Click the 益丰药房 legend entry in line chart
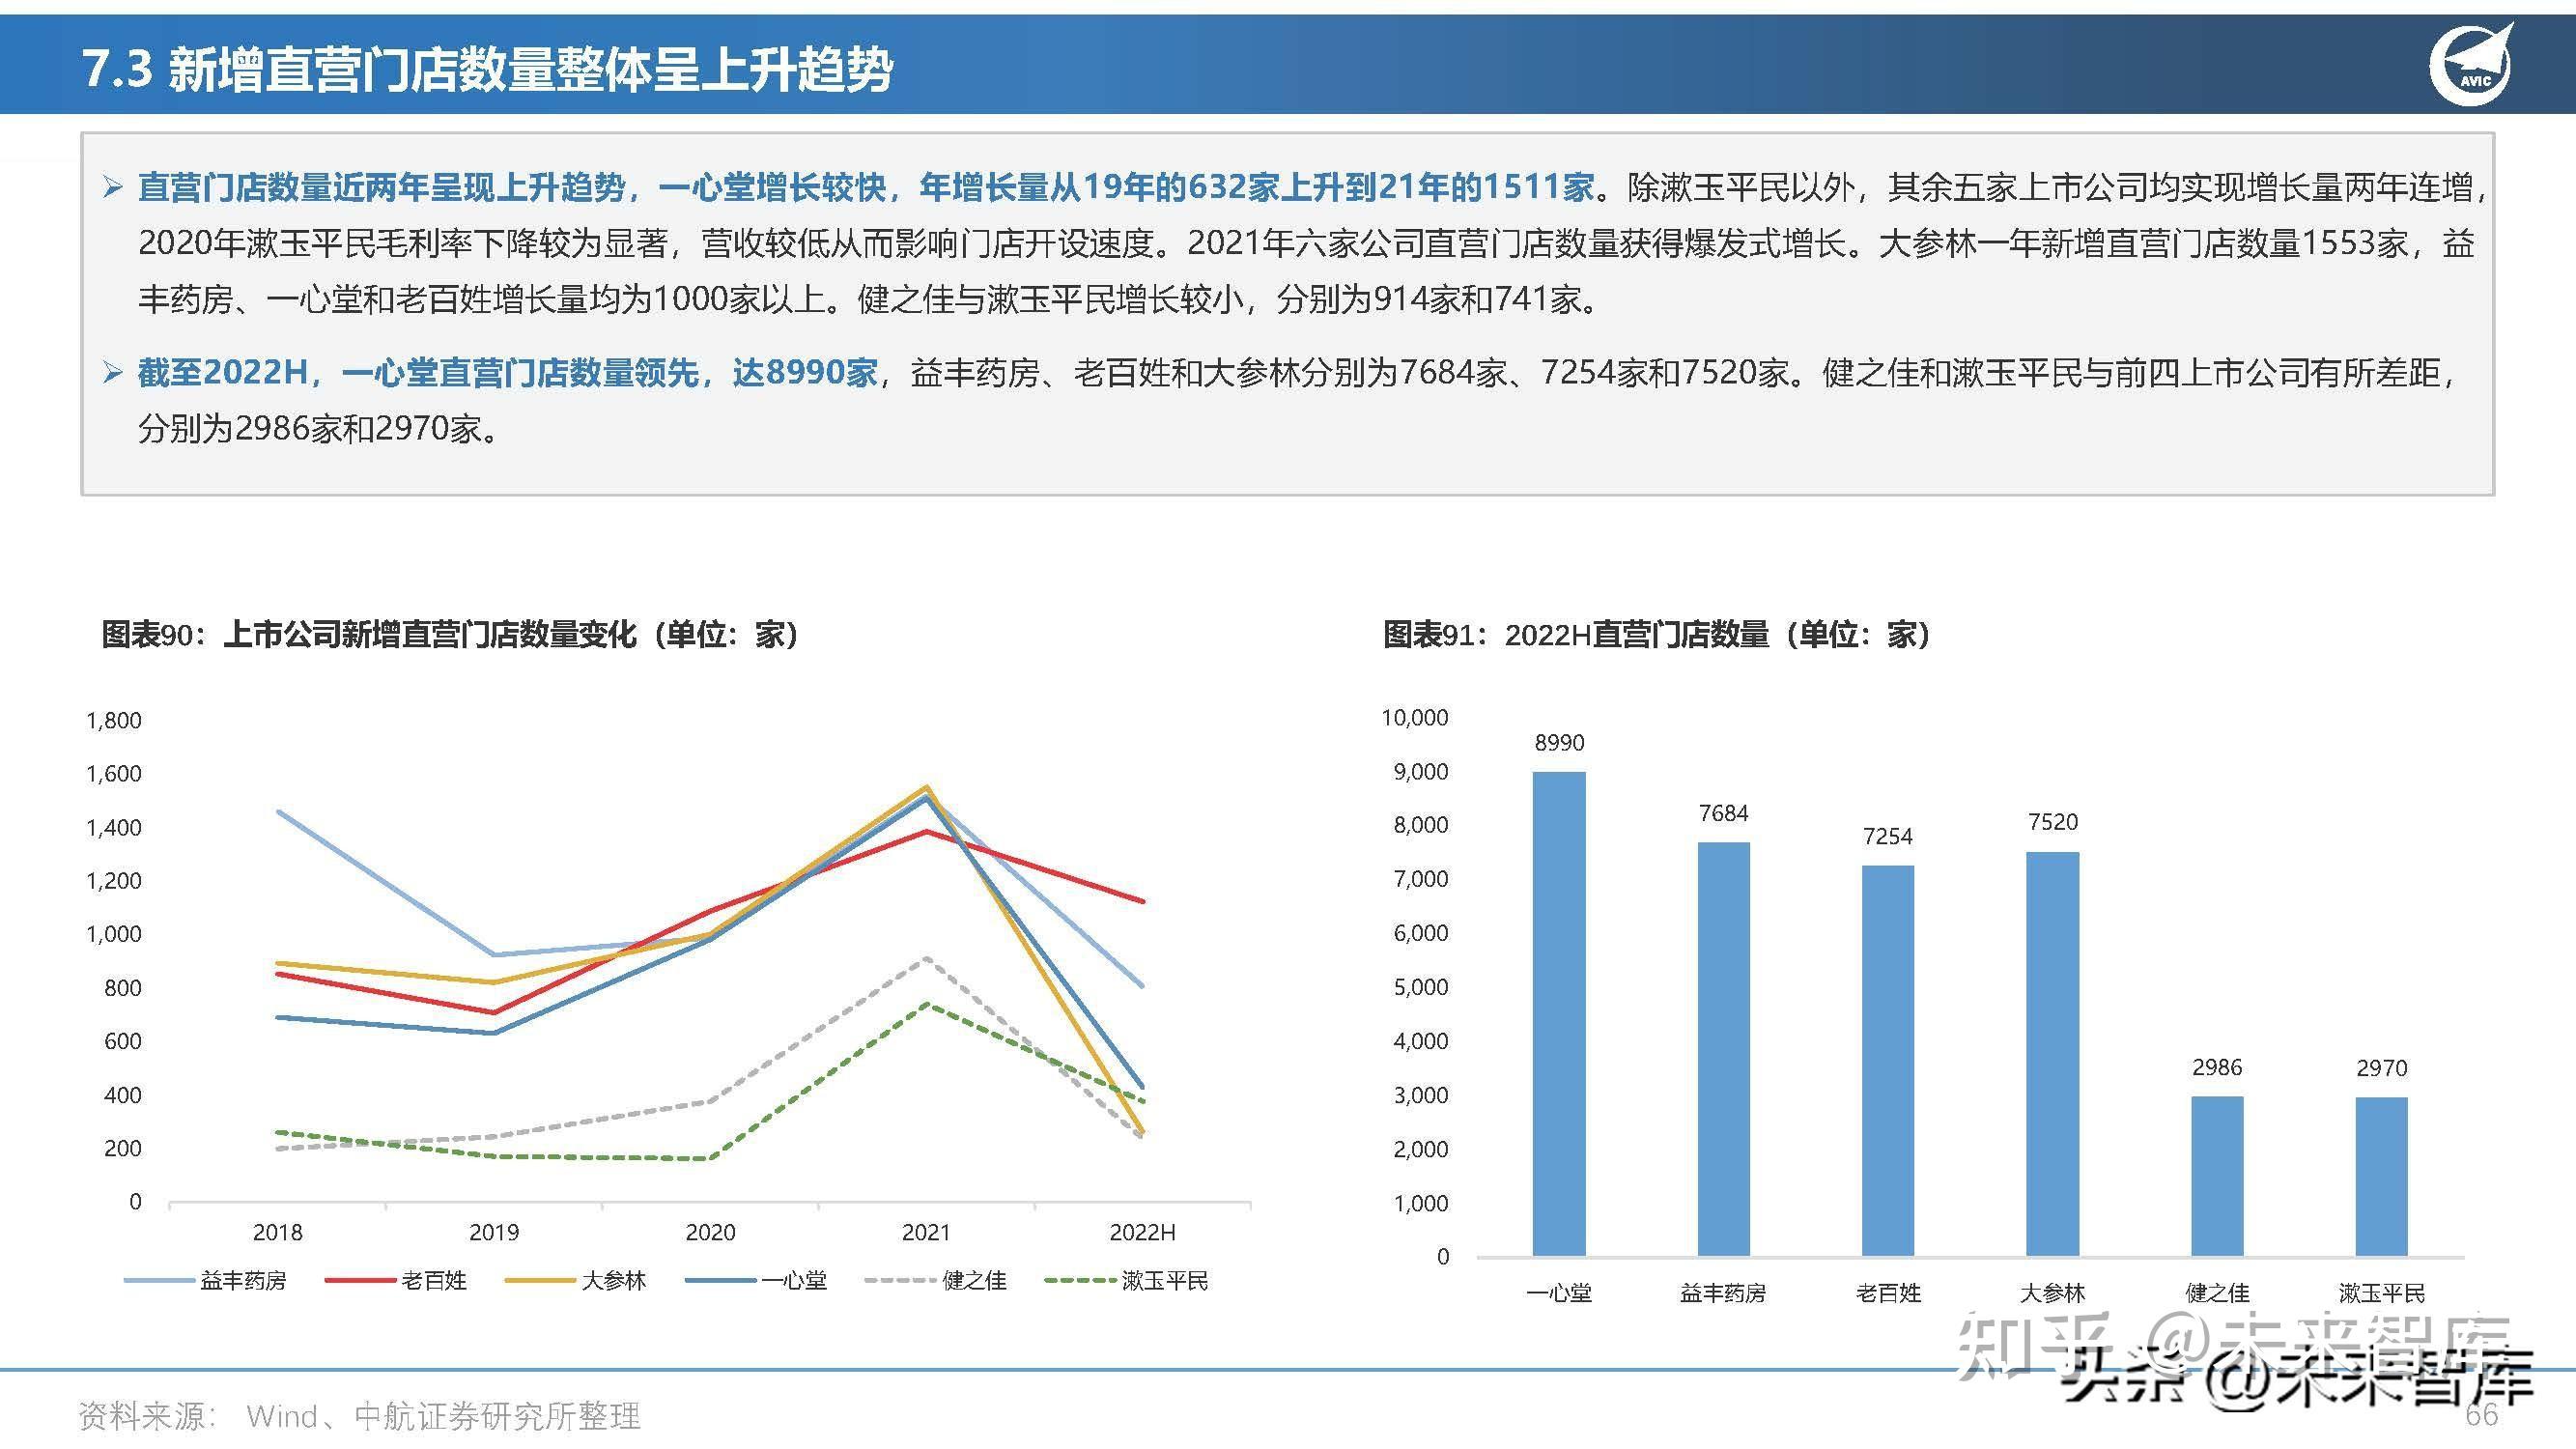The image size is (2576, 1449). point(205,1280)
